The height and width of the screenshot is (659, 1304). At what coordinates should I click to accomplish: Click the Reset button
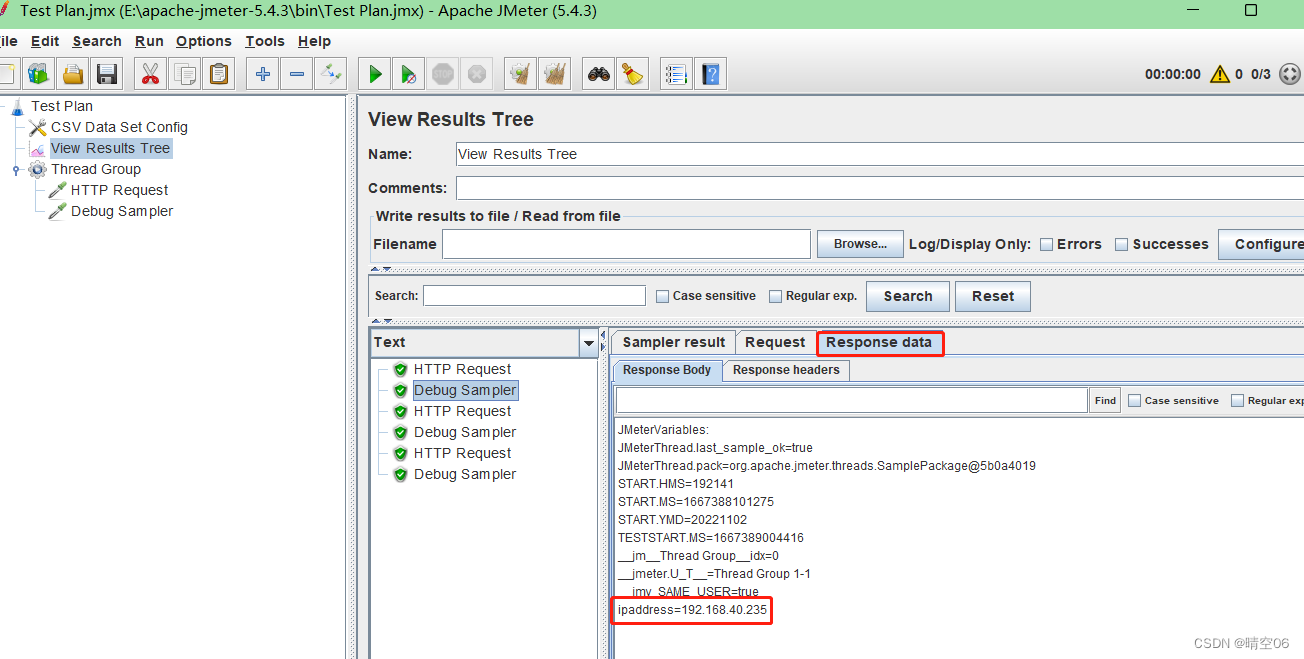point(993,296)
